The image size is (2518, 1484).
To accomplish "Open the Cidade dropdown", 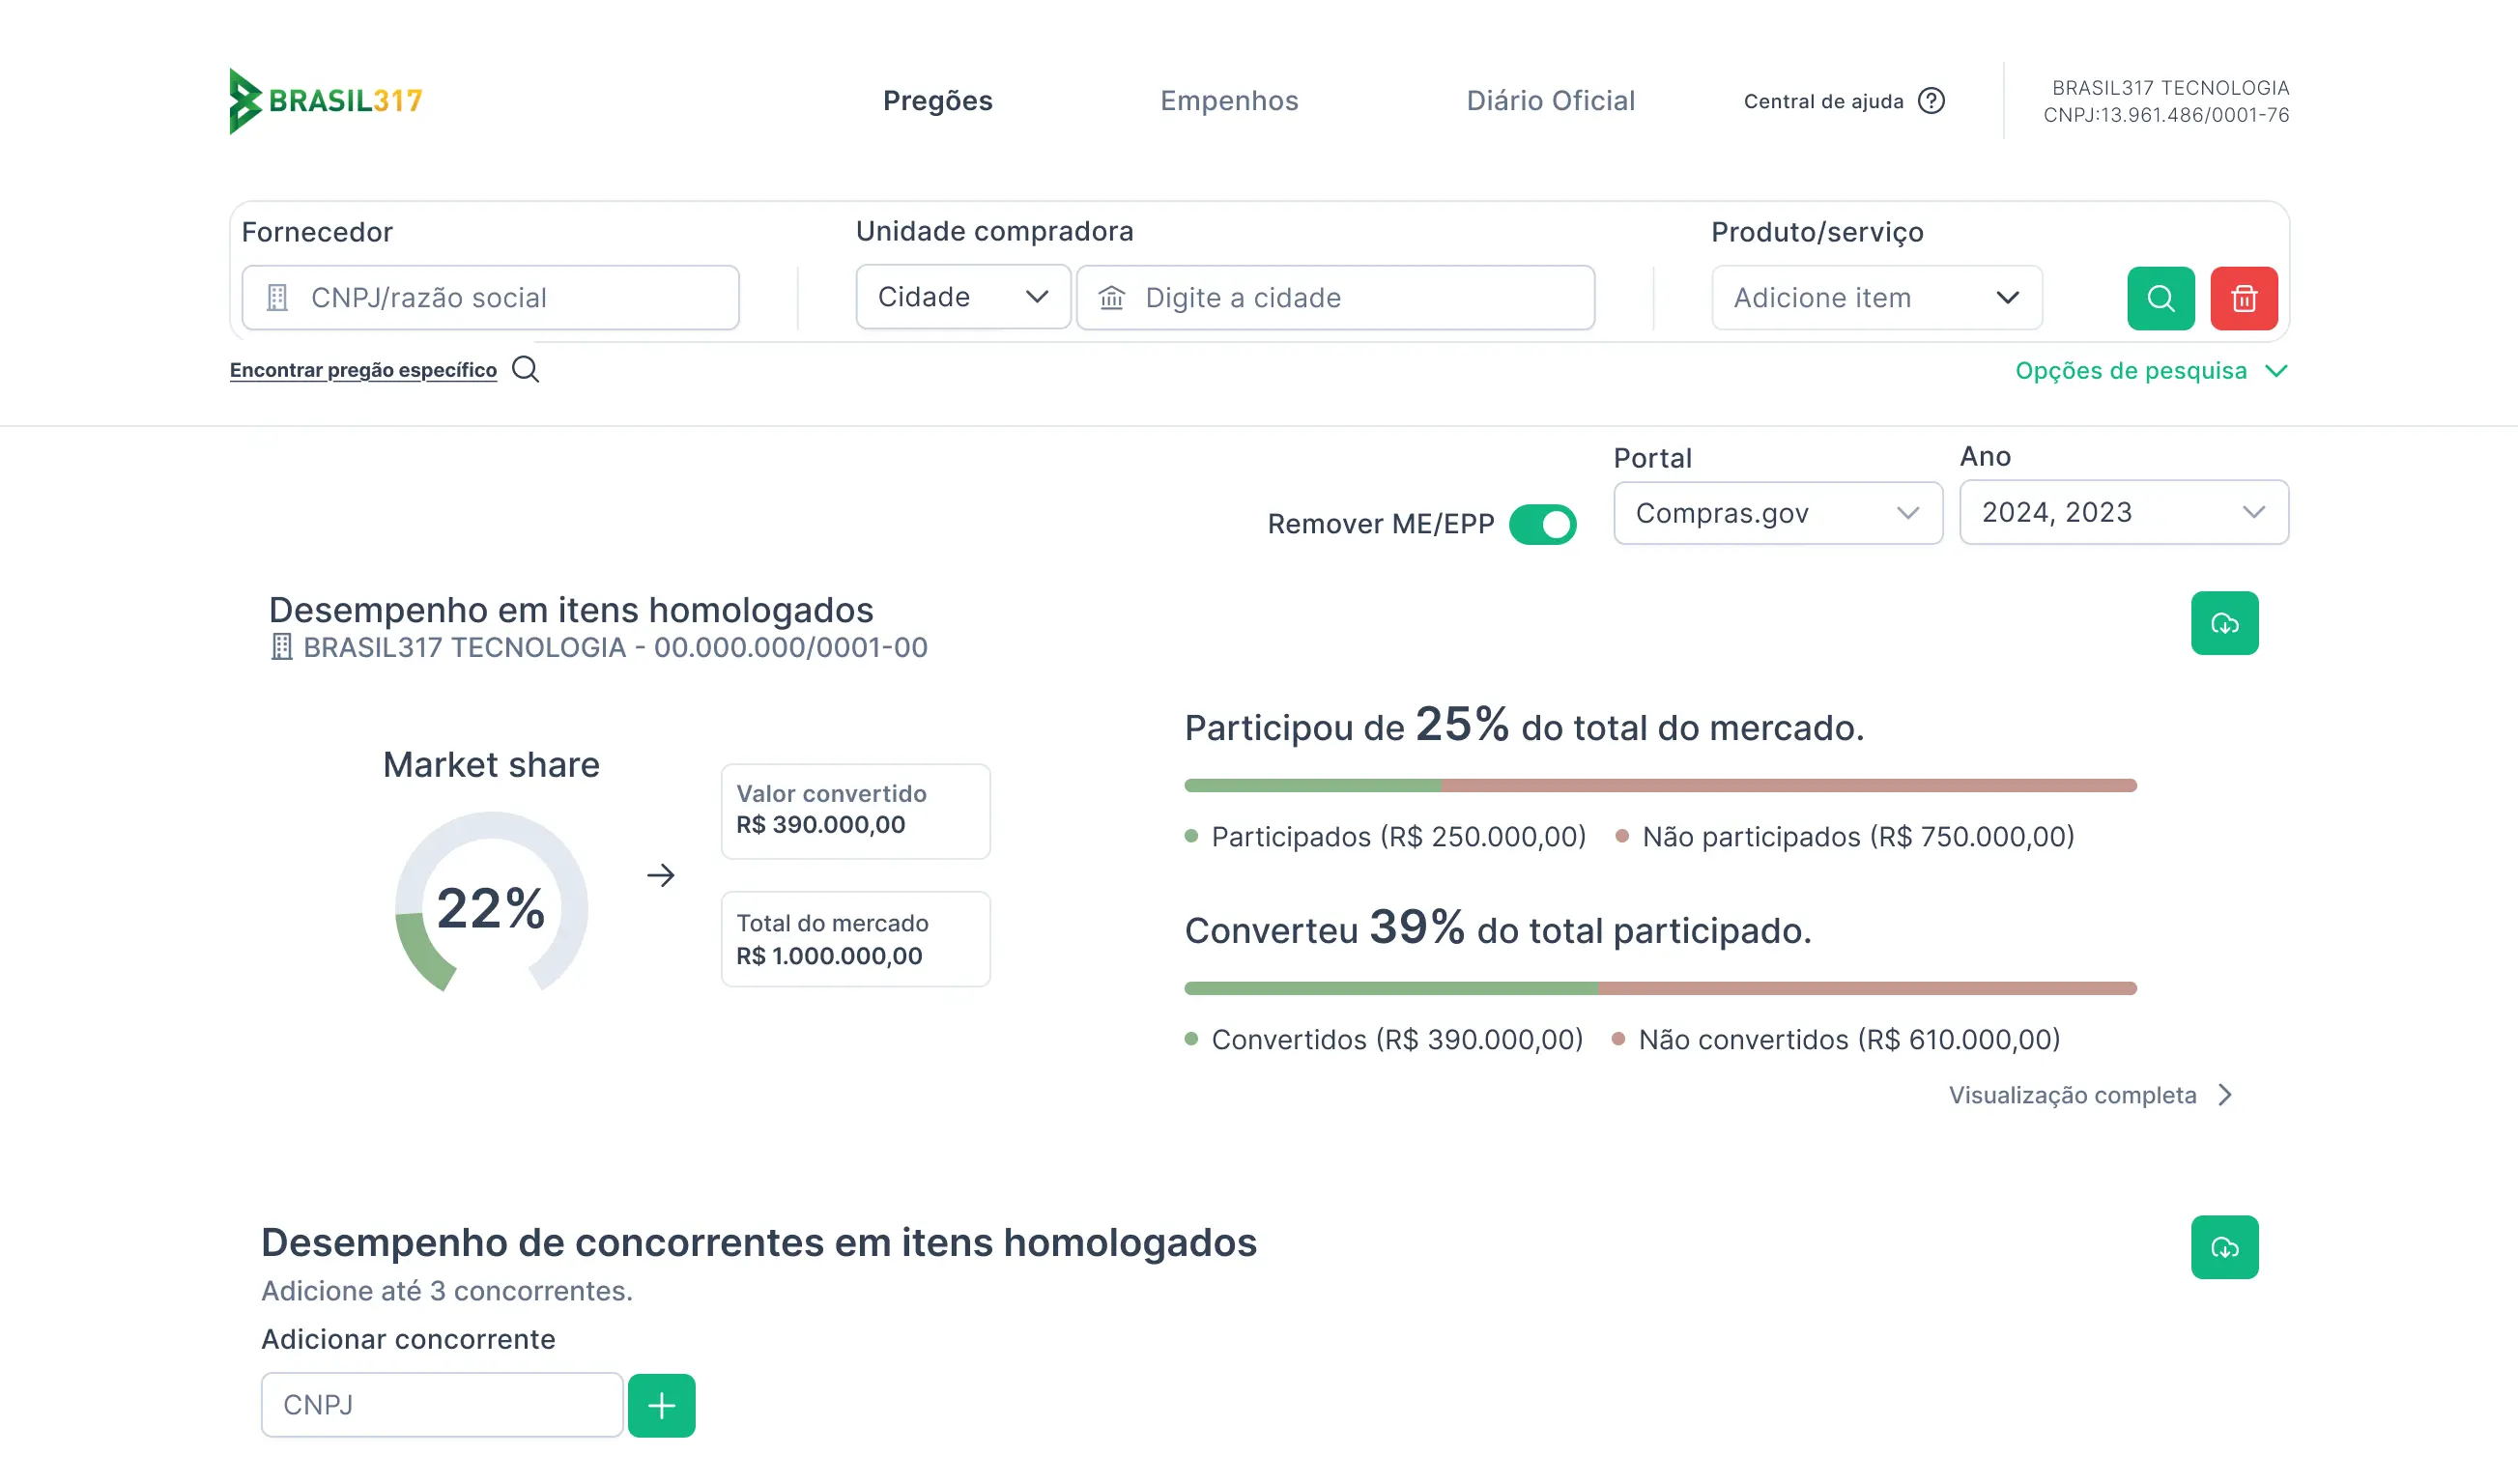I will pos(962,297).
